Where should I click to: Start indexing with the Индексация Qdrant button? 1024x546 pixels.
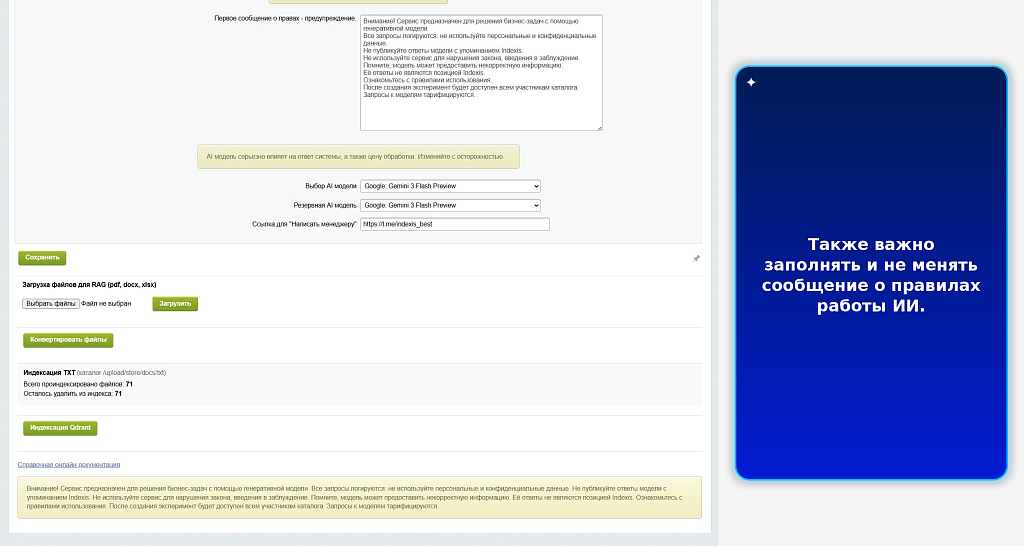[60, 428]
